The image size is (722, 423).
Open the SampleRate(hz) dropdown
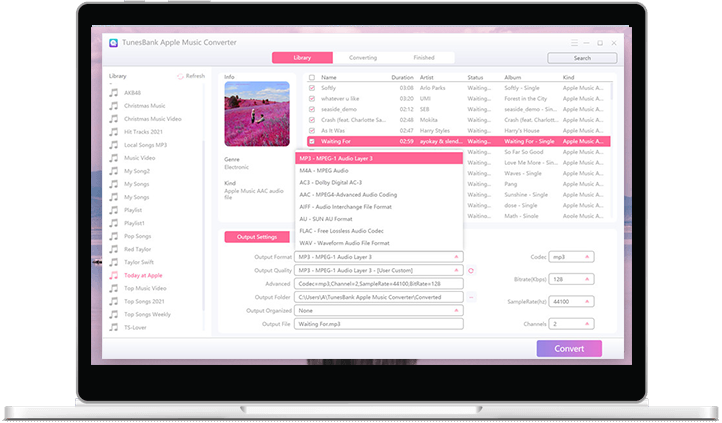[x=571, y=302]
